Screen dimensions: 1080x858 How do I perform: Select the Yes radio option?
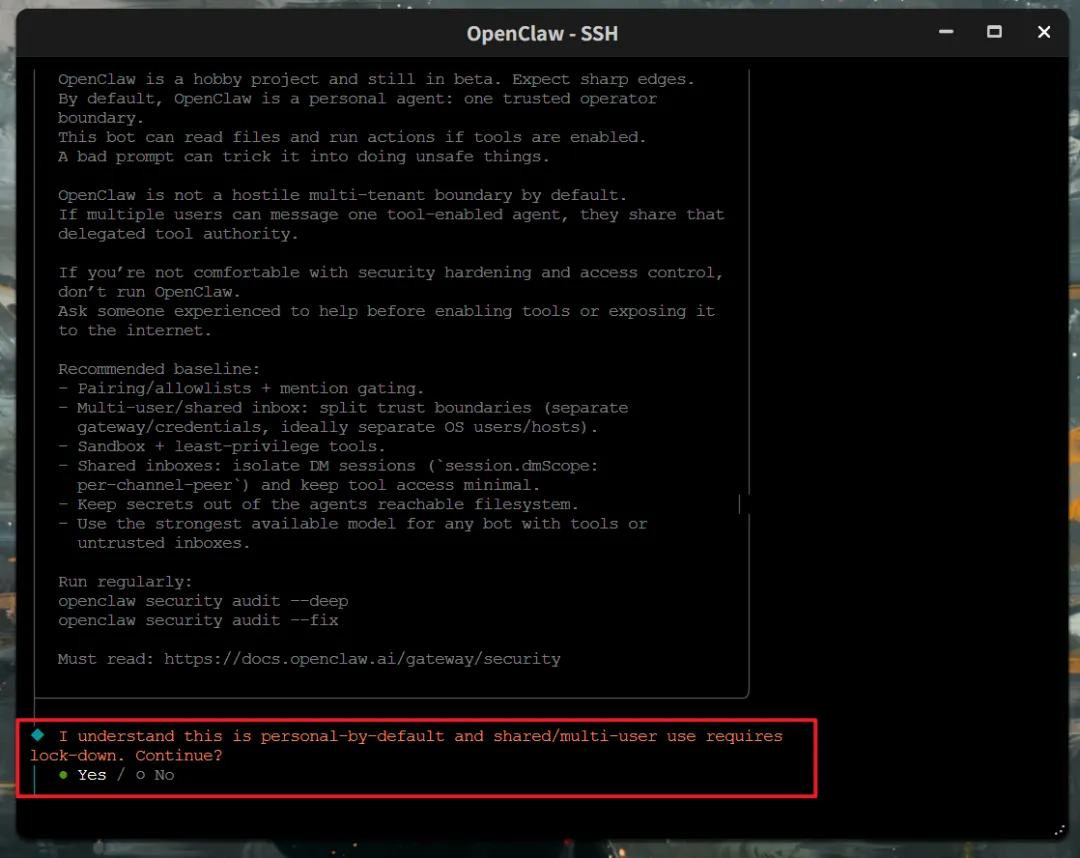point(83,775)
